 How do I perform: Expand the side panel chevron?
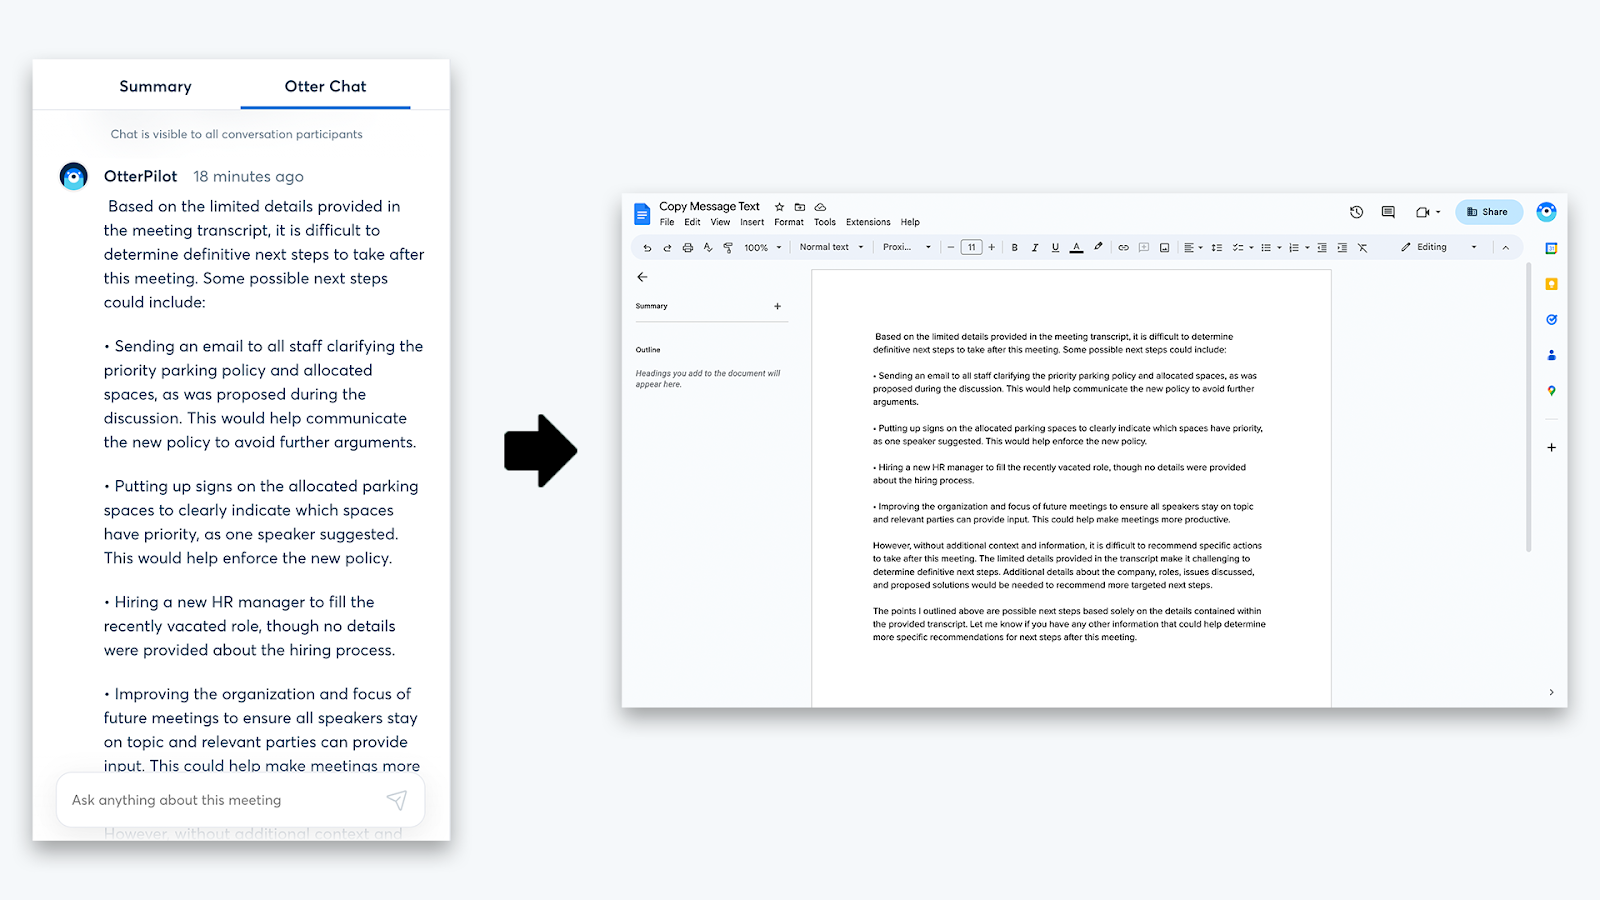[x=1551, y=692]
